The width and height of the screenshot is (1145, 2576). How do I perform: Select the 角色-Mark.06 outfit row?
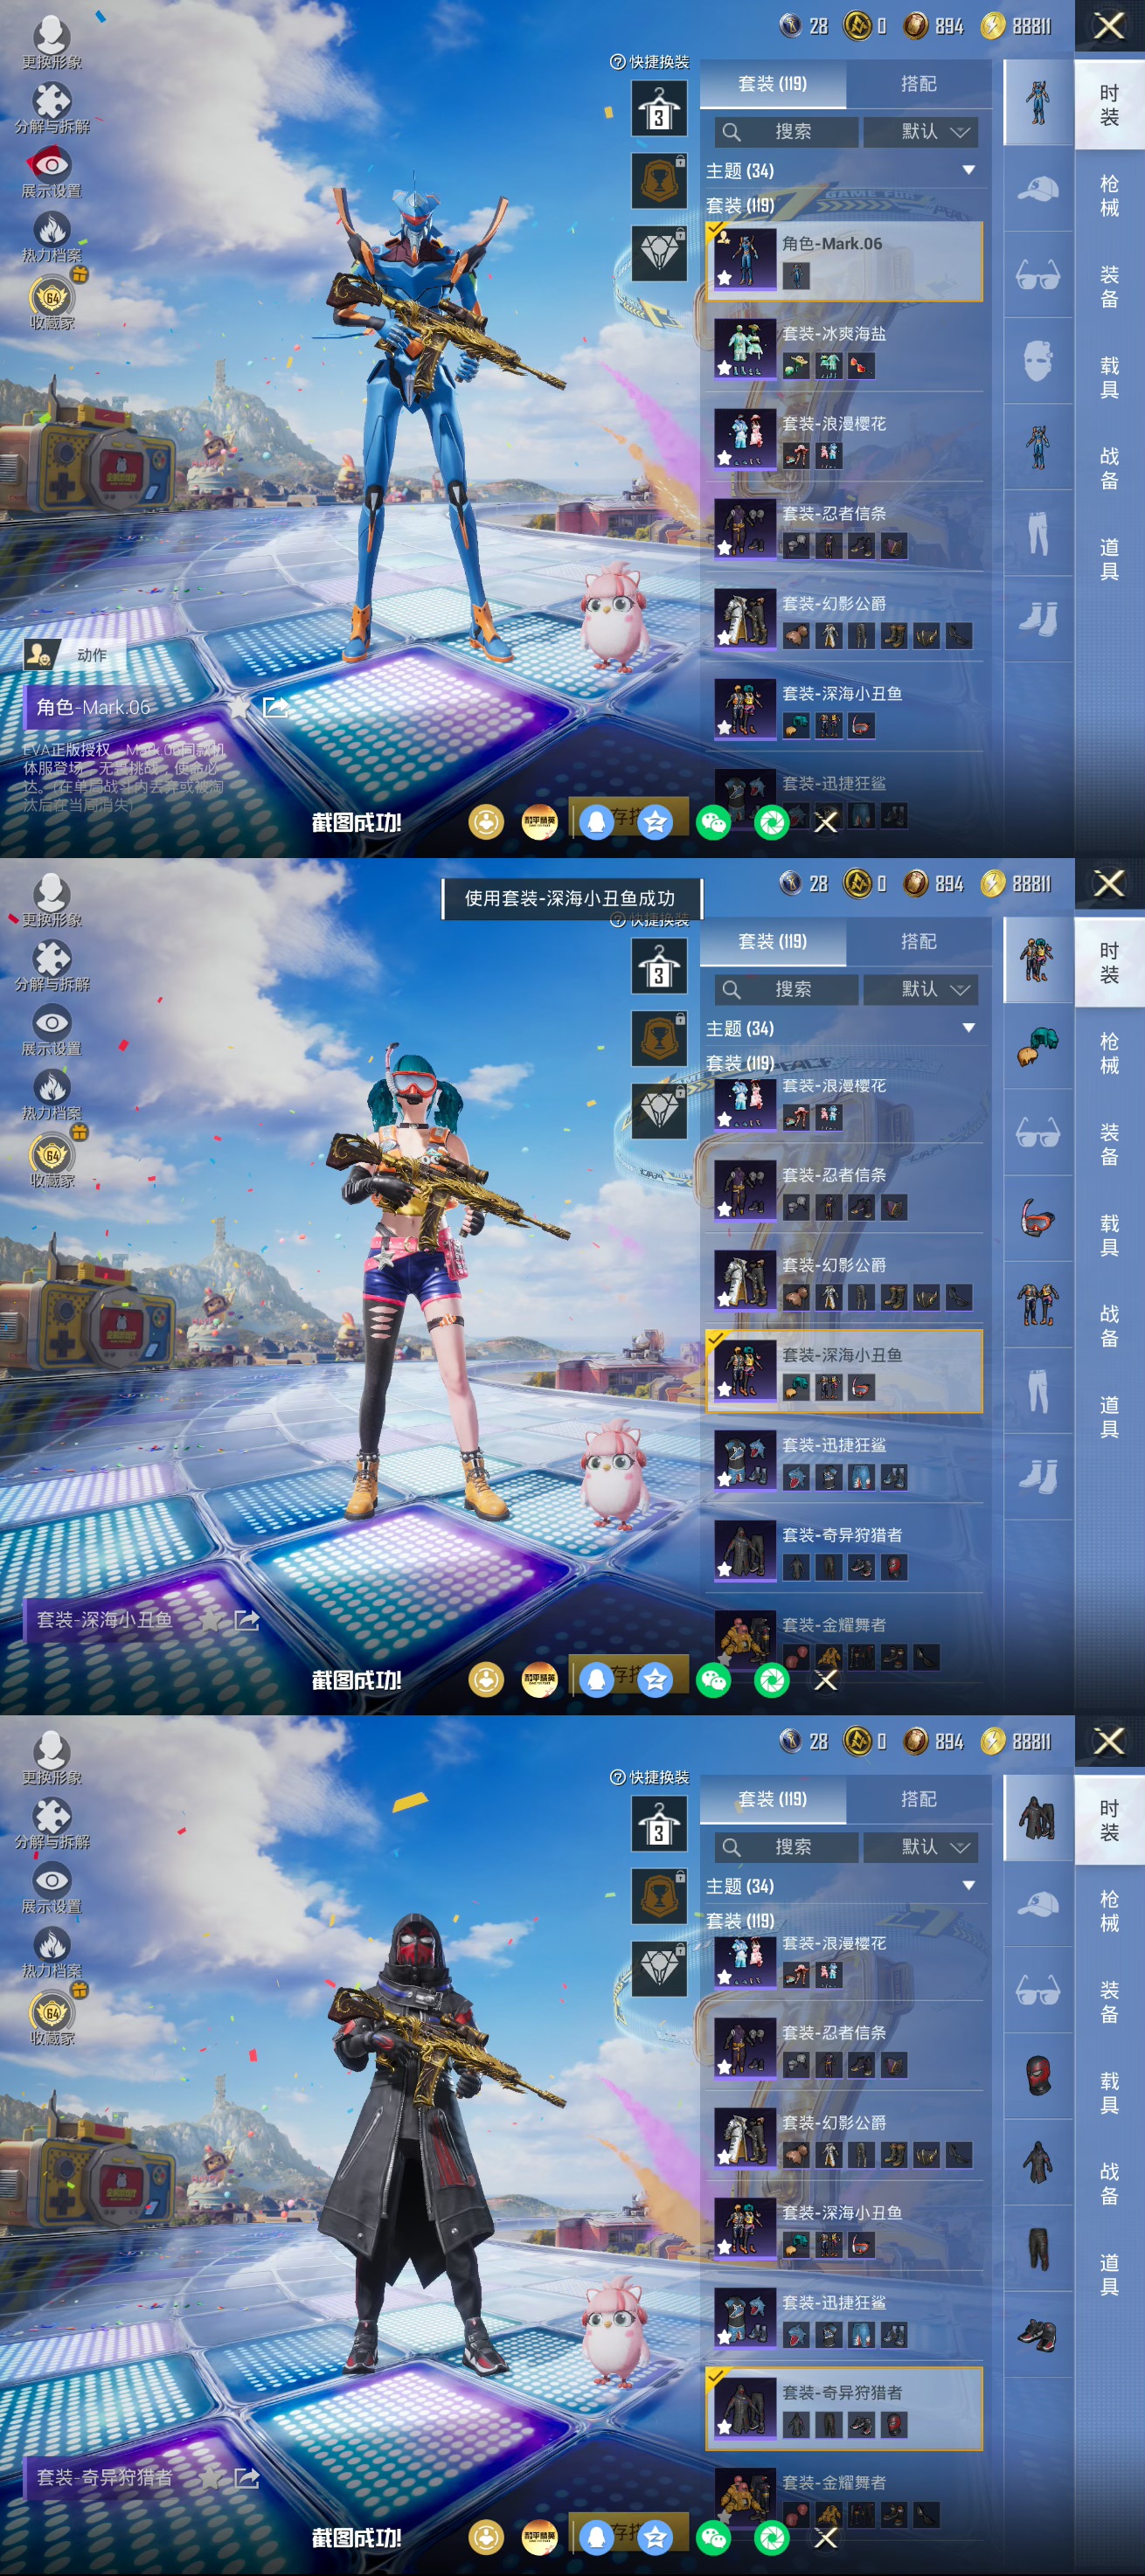point(844,261)
